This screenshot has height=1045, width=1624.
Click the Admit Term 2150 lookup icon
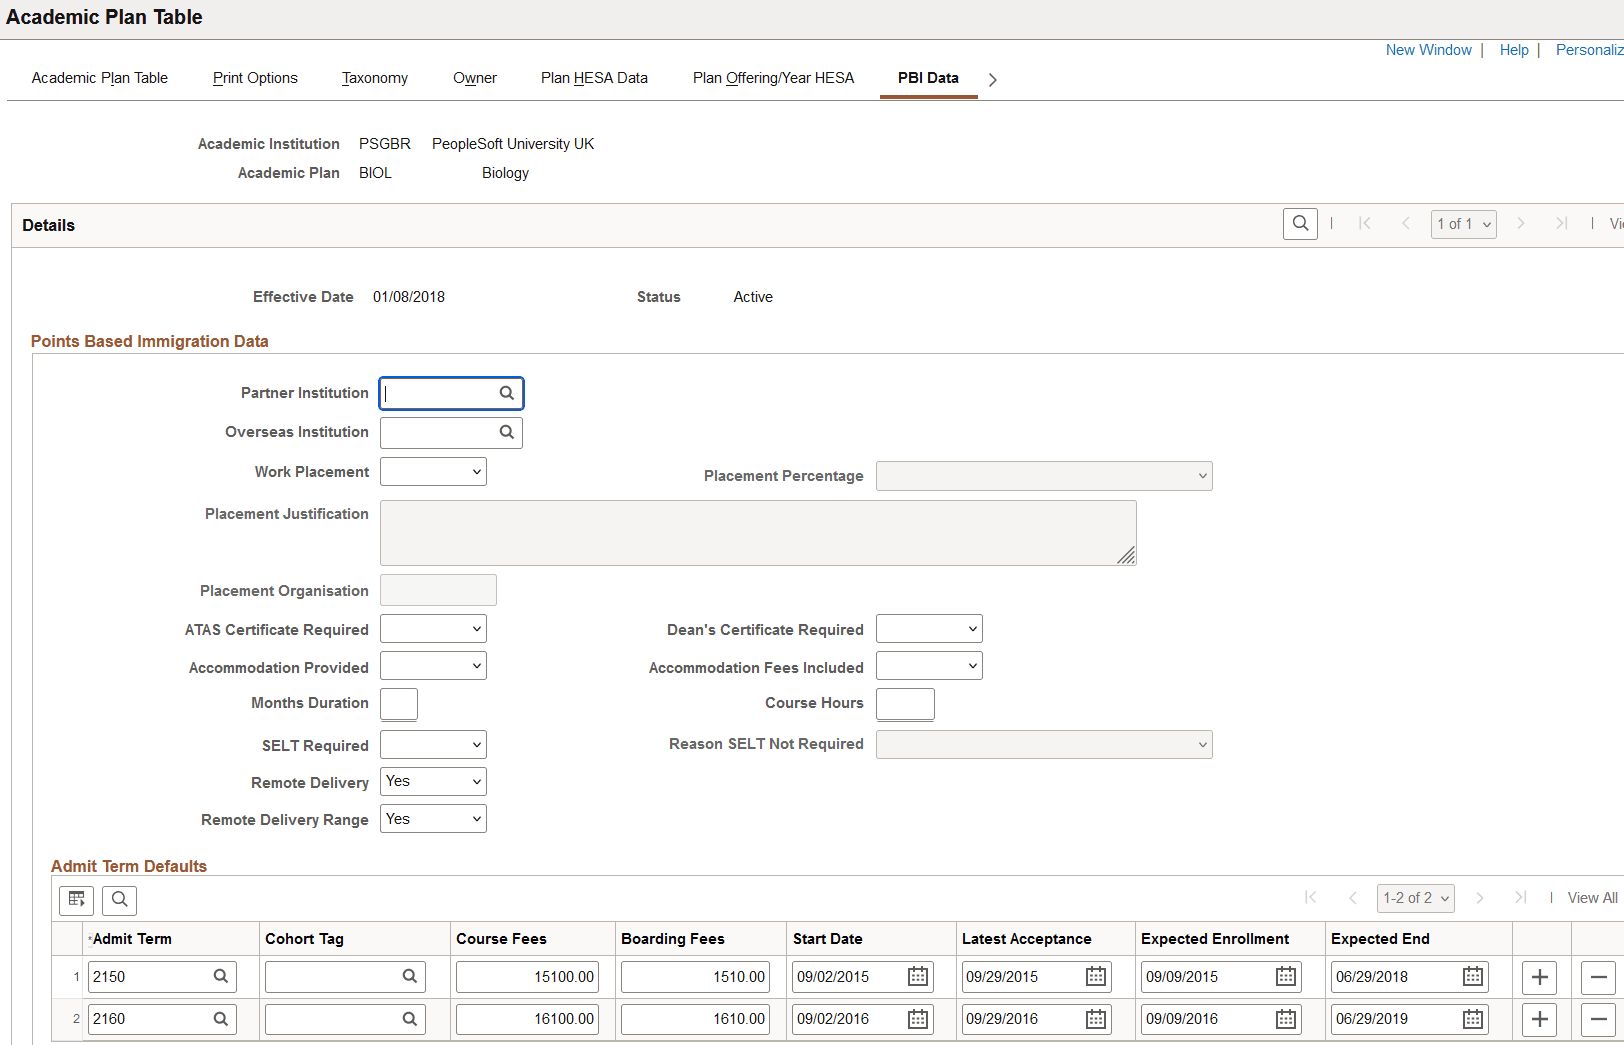point(221,977)
